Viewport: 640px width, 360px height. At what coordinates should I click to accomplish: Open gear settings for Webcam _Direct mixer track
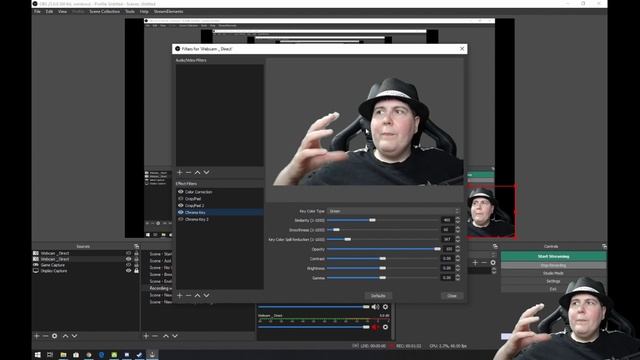385,327
